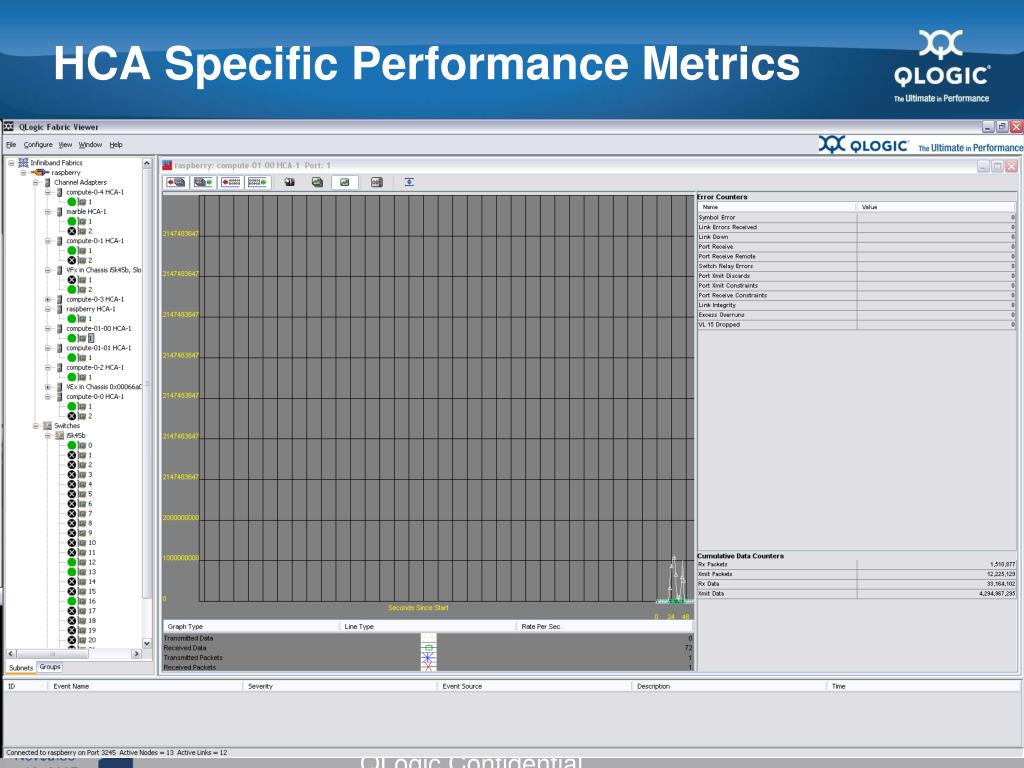Click the Symbol Error counter row
Screen dimensions: 1024x768
coord(857,217)
